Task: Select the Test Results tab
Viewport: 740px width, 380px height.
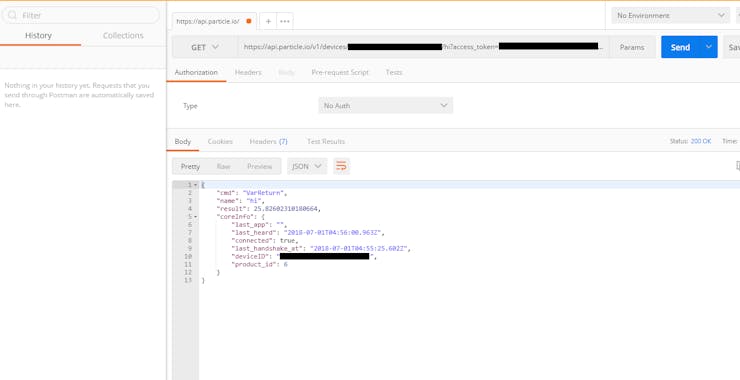Action: [x=326, y=141]
